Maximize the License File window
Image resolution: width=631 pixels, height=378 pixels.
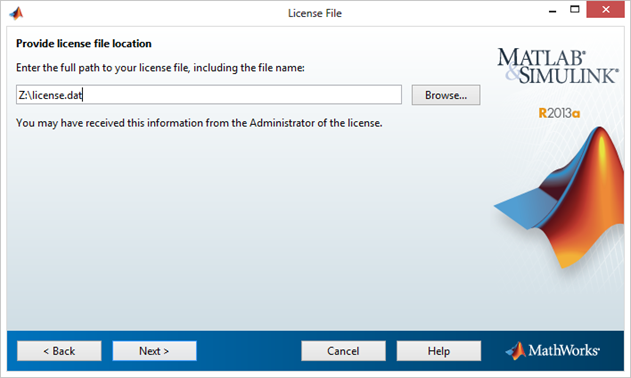coord(575,10)
